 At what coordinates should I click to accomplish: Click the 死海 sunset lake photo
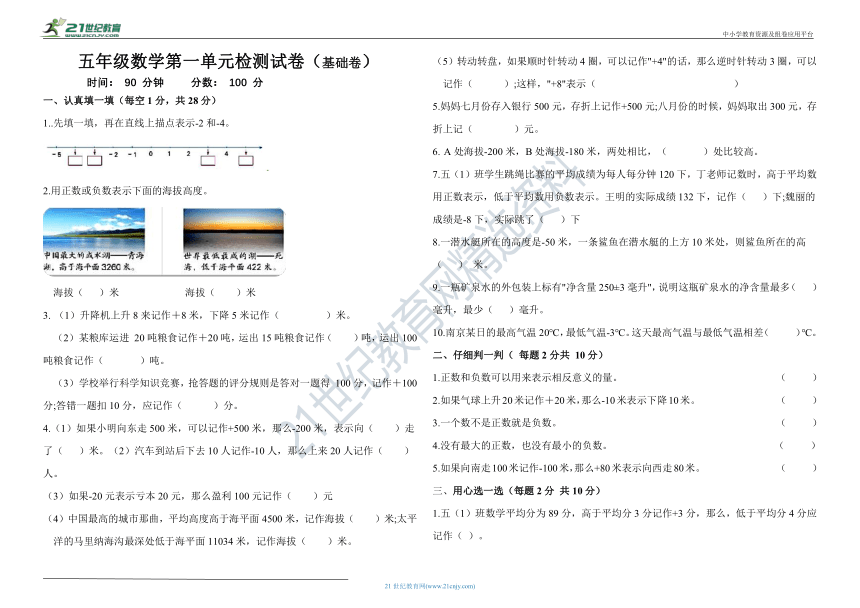pos(234,229)
